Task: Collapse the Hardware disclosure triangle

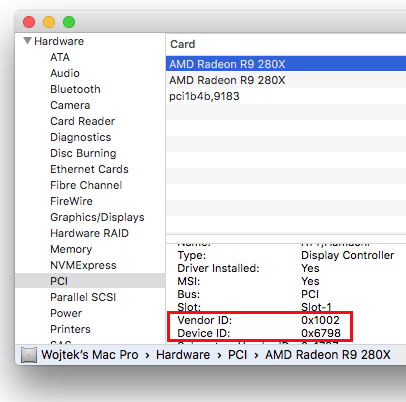Action: [28, 41]
